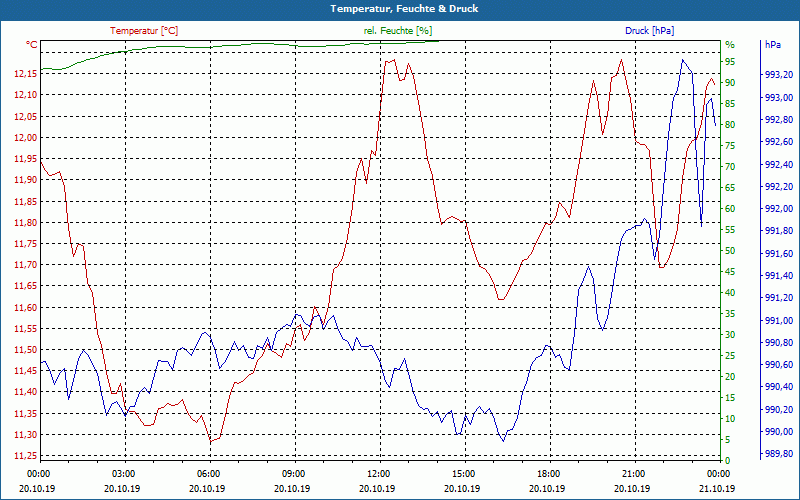Click the '11,35' temperature axis value
Viewport: 800px width, 500px height.
coord(26,414)
